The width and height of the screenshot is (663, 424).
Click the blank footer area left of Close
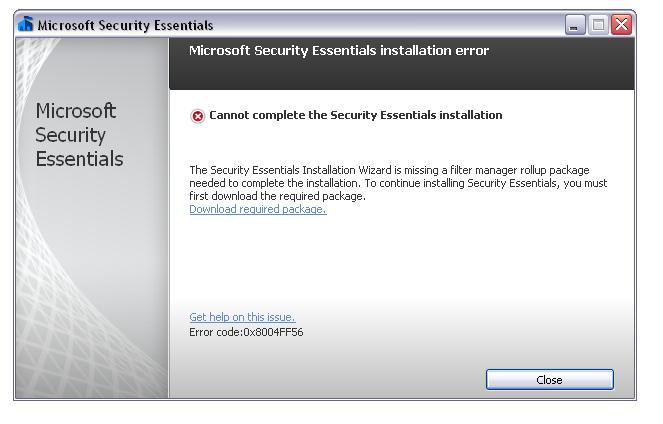pyautogui.click(x=330, y=379)
